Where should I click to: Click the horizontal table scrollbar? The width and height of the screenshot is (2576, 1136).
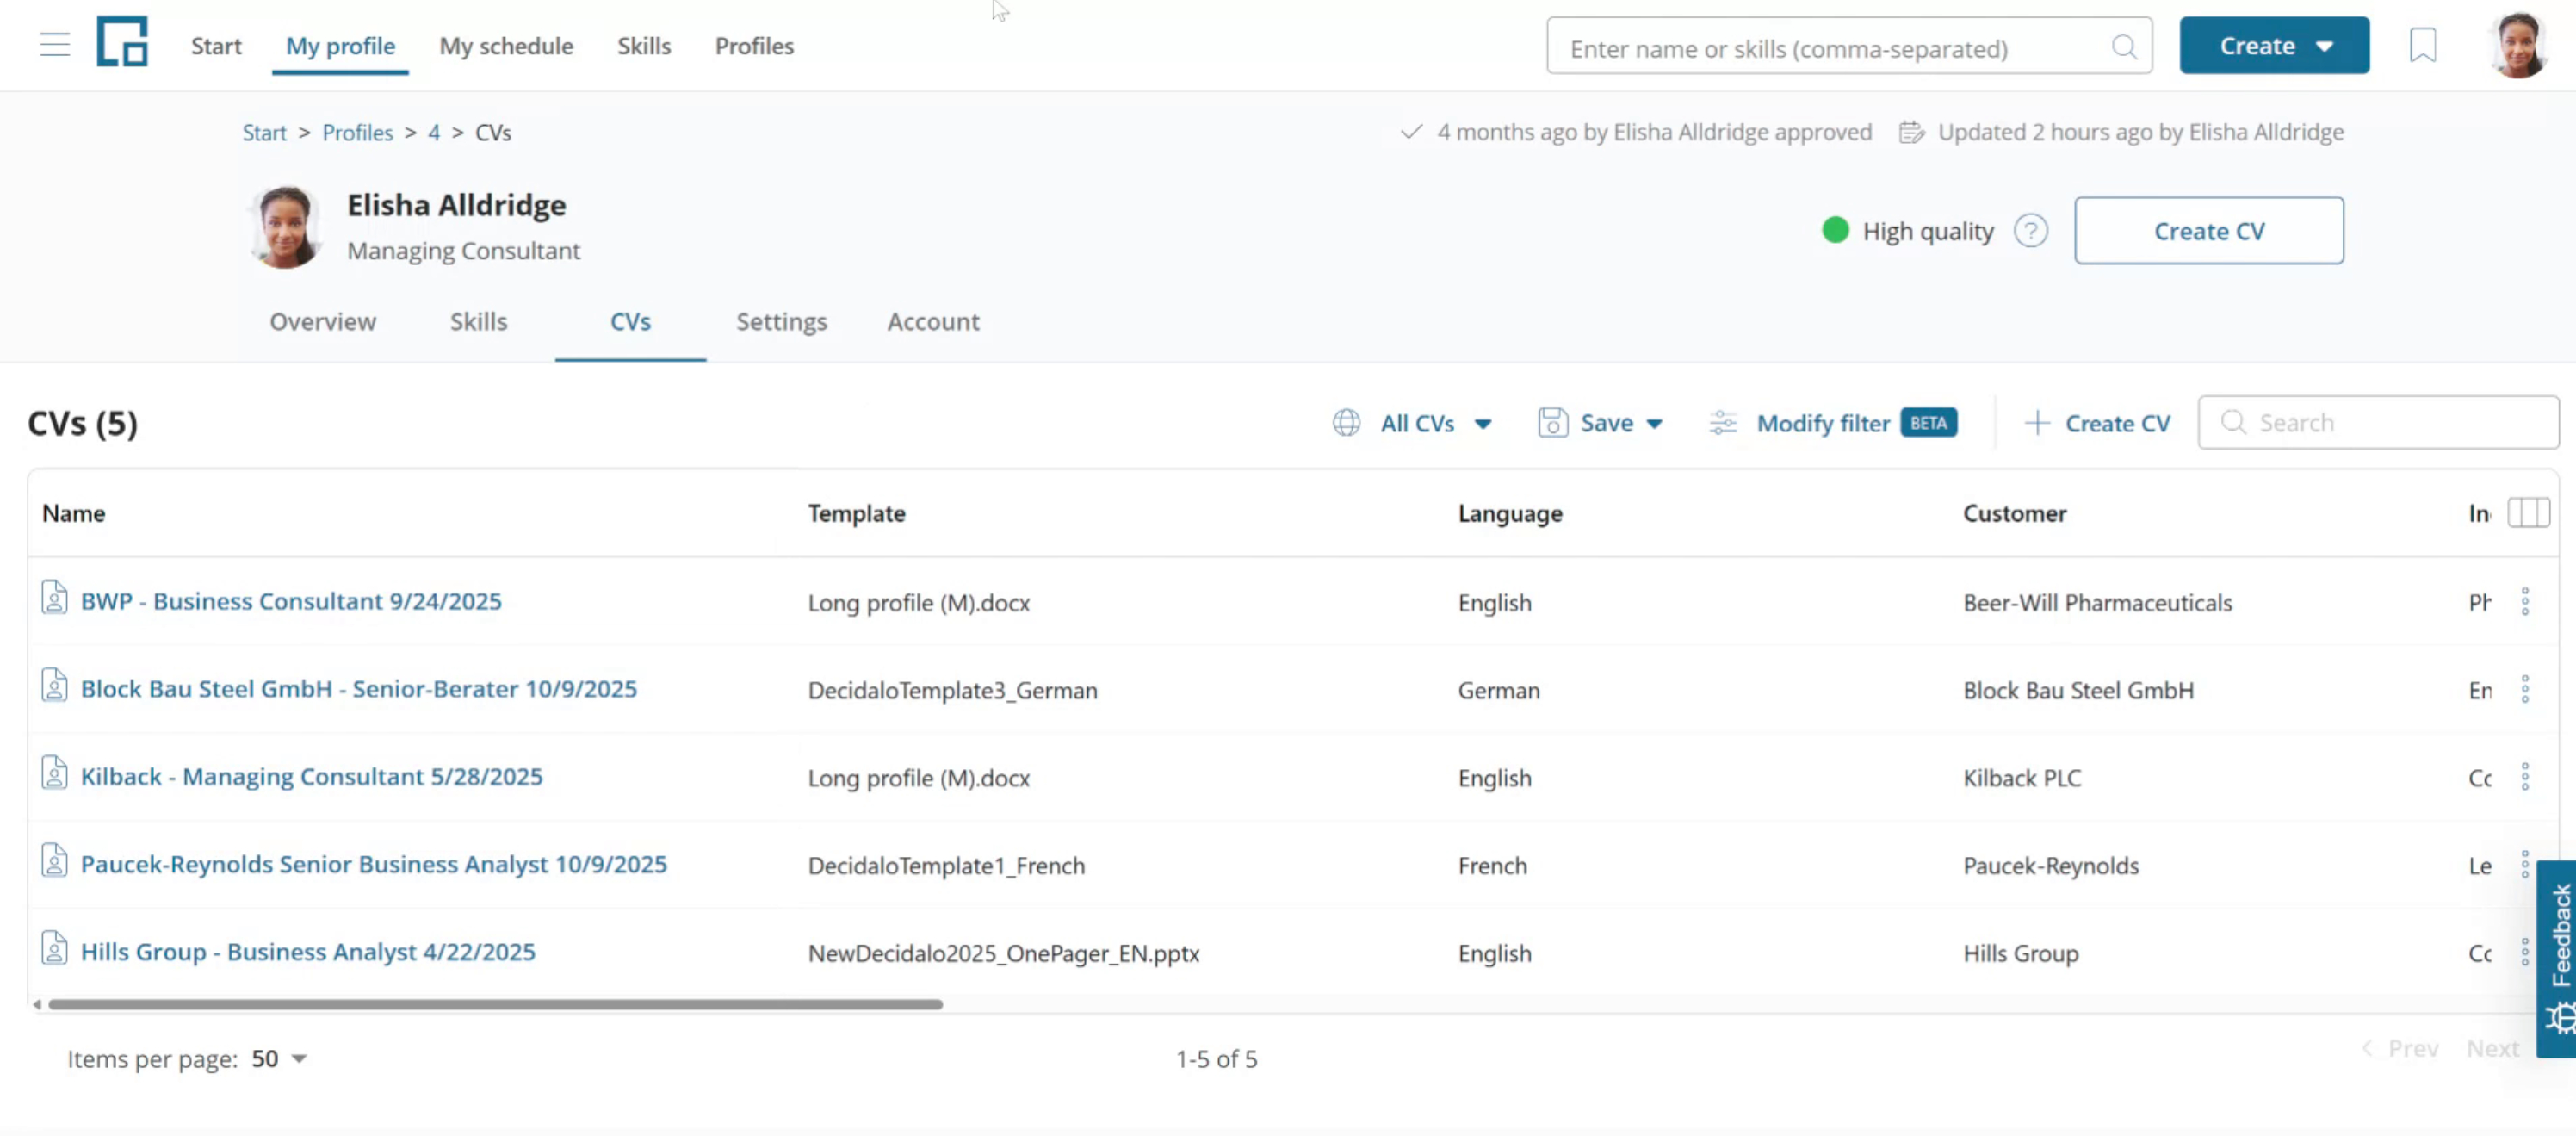[495, 1004]
